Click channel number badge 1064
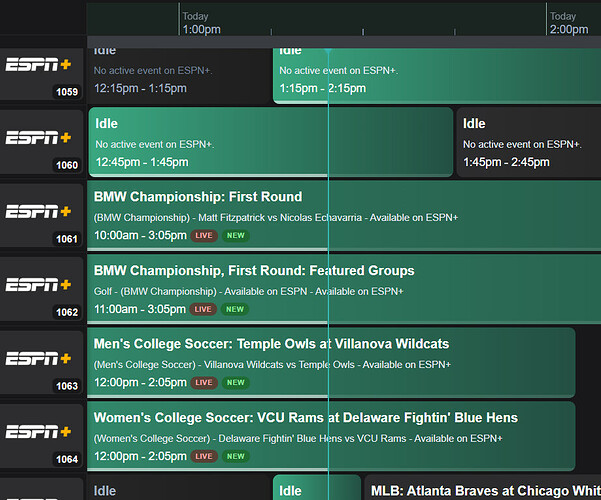Screen dimensions: 601x500 tap(67, 459)
